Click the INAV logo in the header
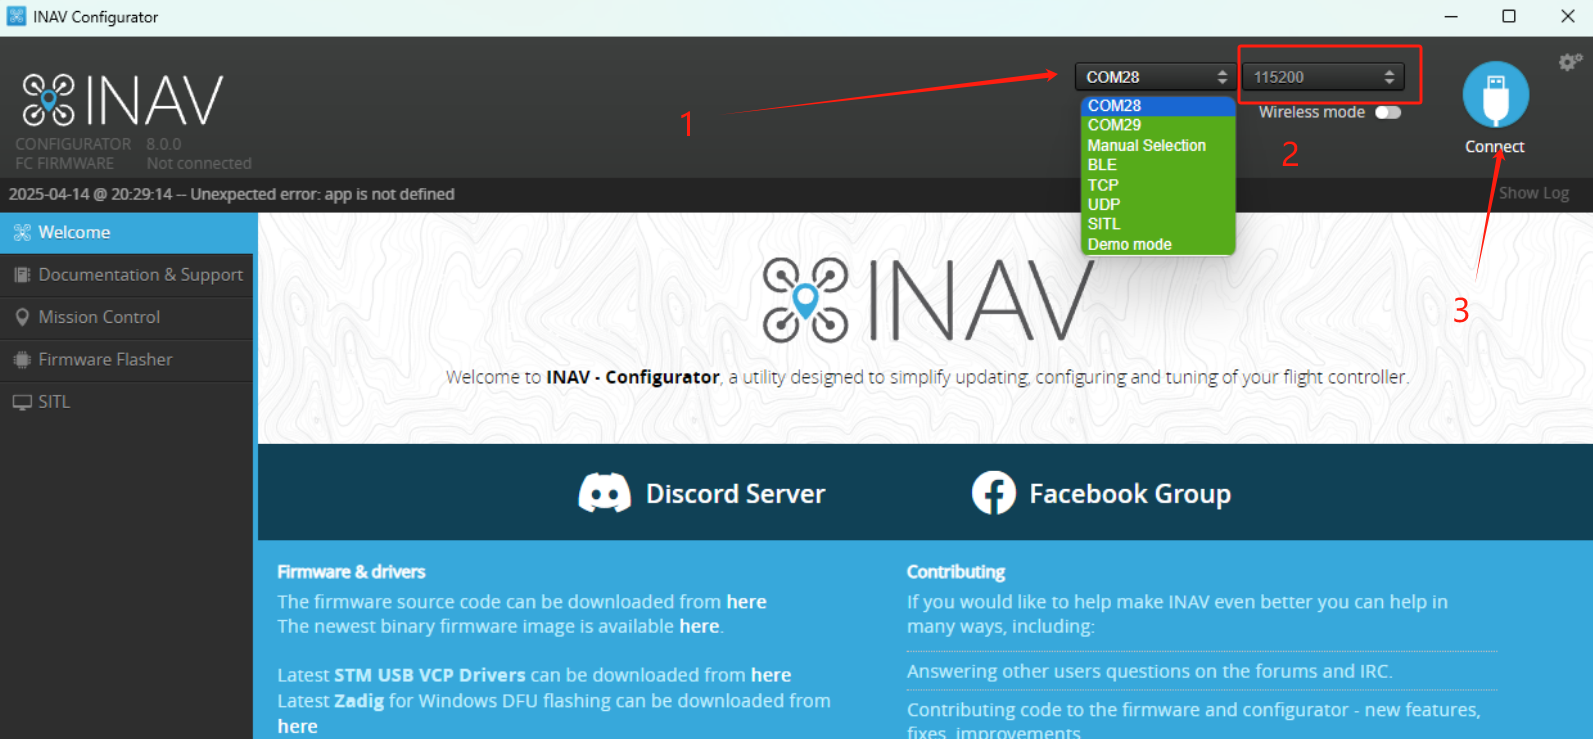1593x739 pixels. click(x=123, y=100)
